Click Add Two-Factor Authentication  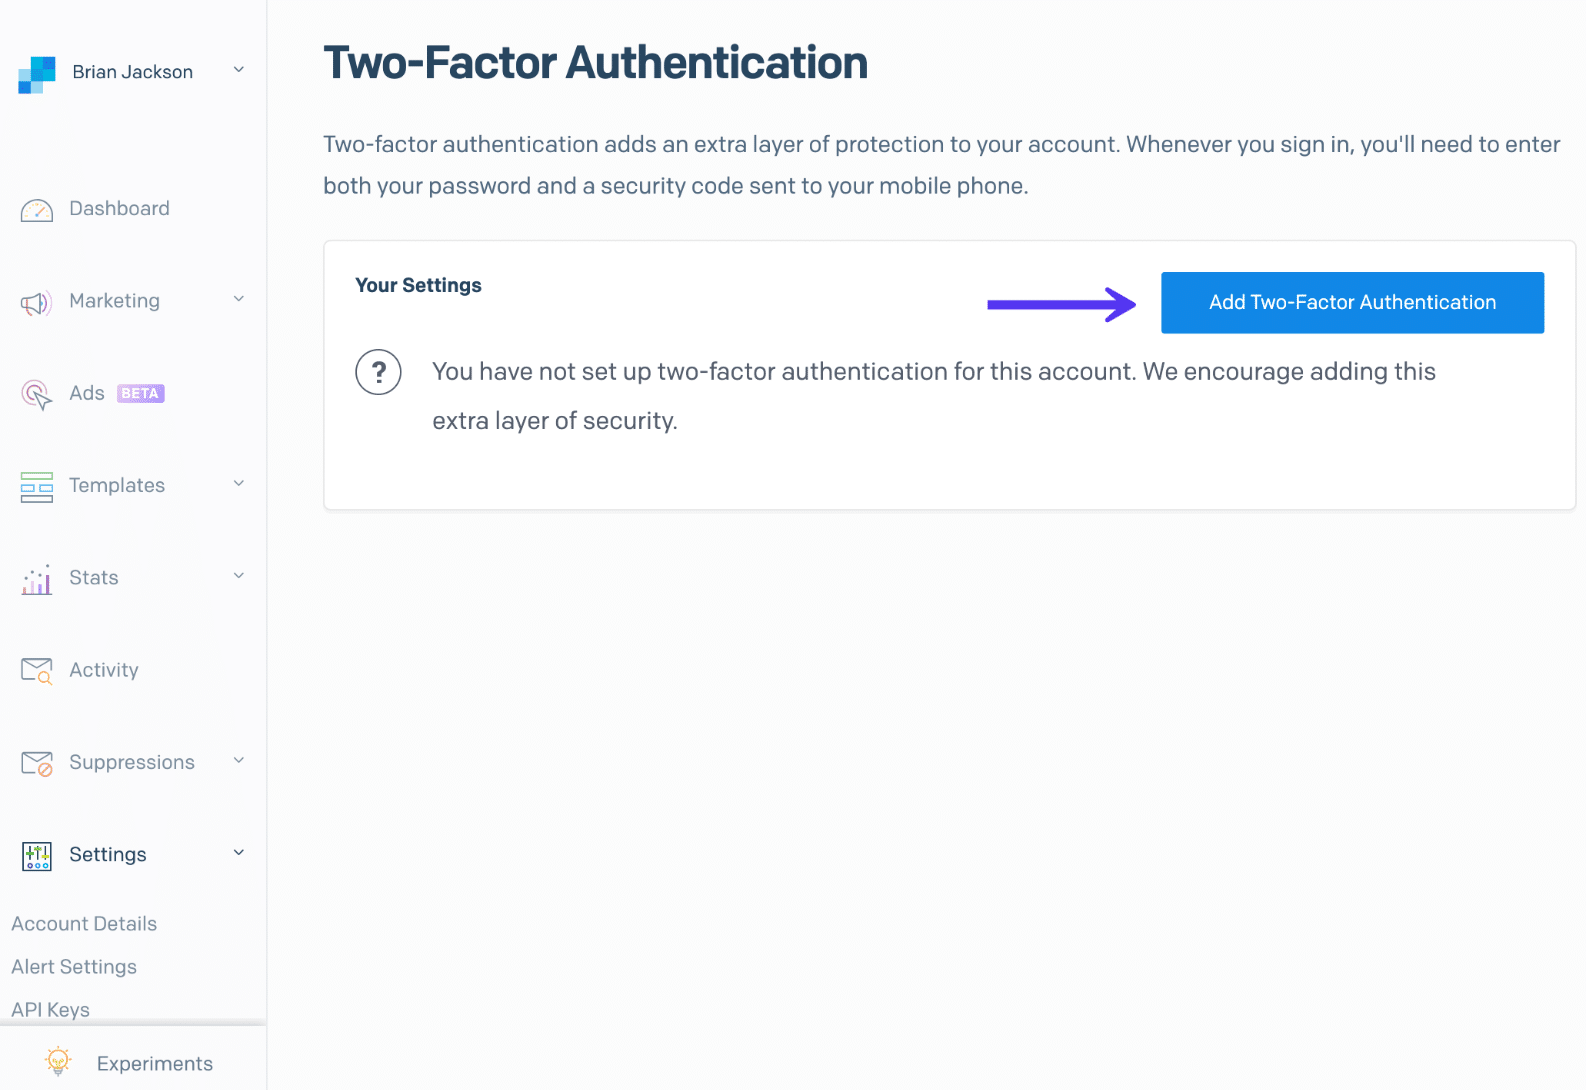(1352, 302)
